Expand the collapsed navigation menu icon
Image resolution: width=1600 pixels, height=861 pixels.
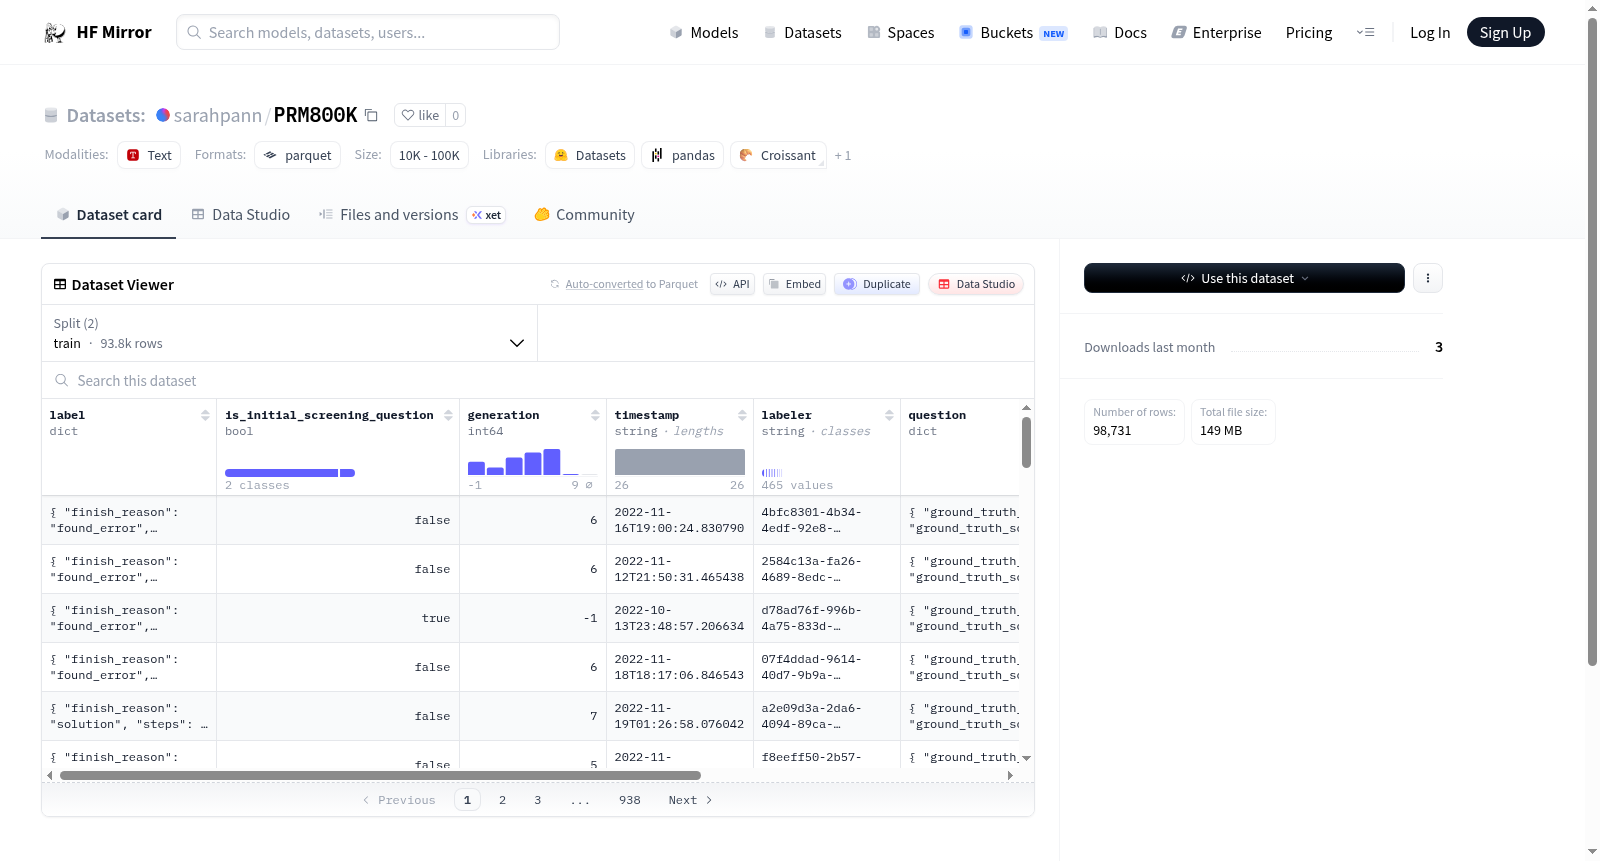click(x=1365, y=32)
